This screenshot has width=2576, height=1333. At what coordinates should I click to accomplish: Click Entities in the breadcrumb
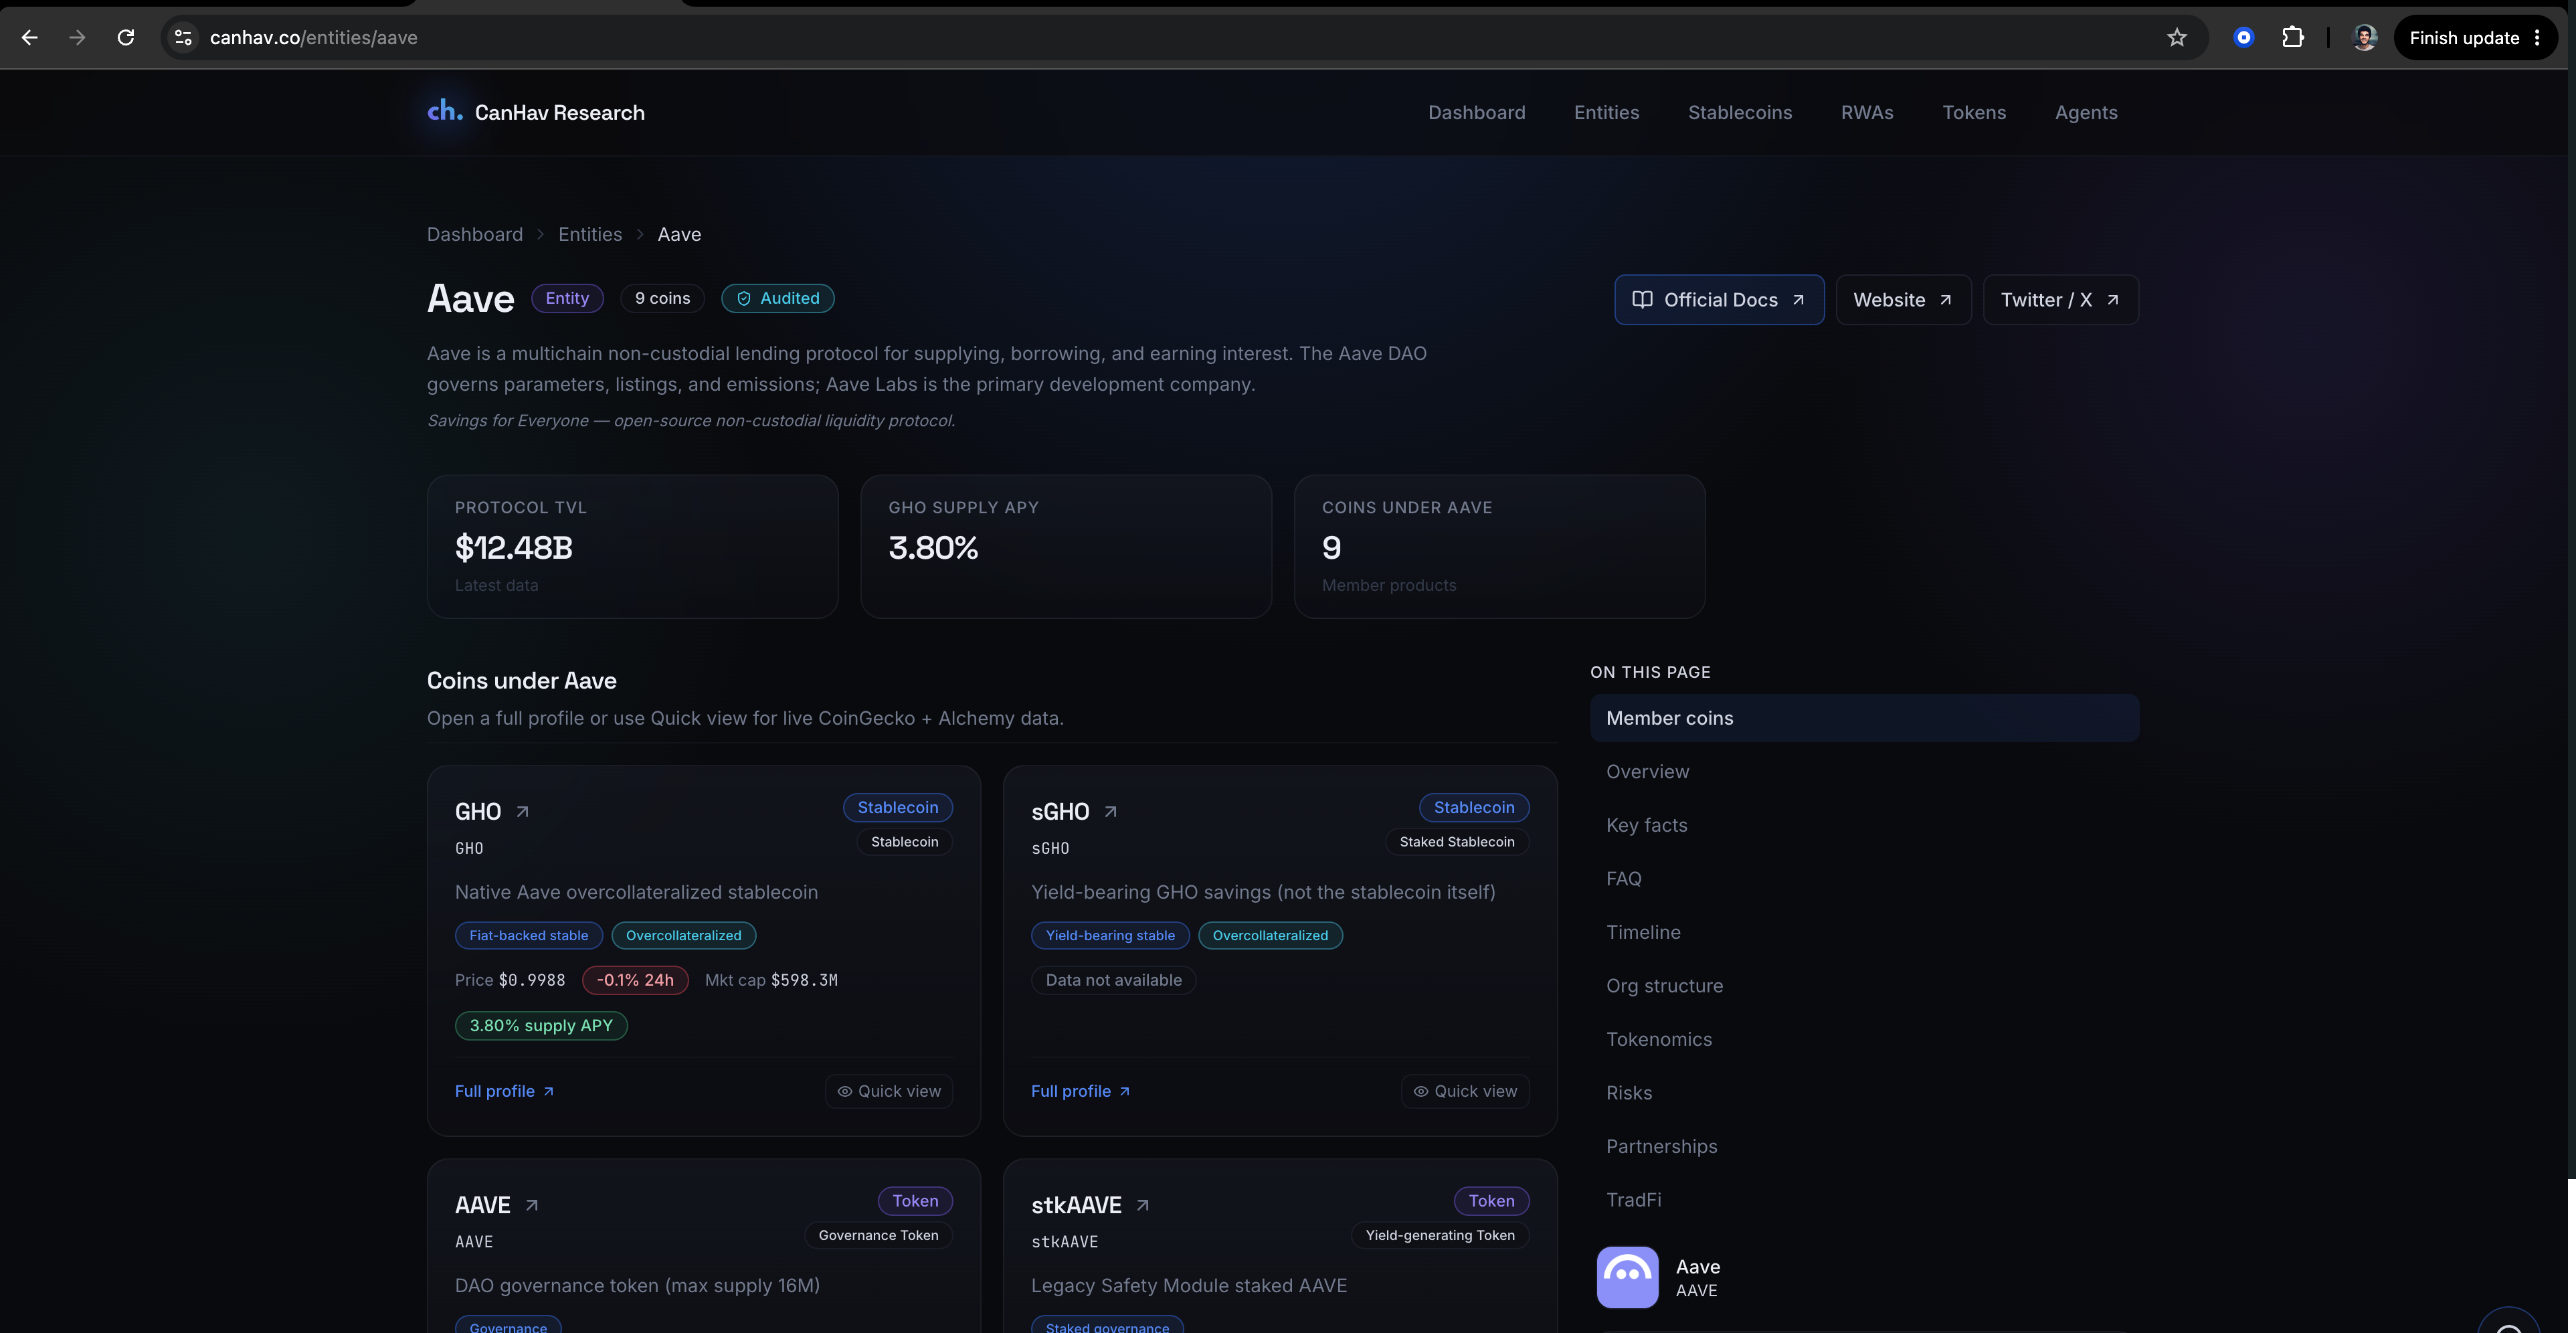590,234
